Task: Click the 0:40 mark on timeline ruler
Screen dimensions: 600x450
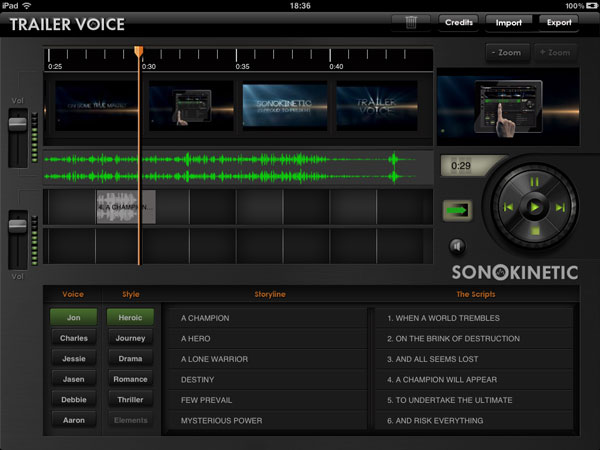Action: tap(336, 66)
